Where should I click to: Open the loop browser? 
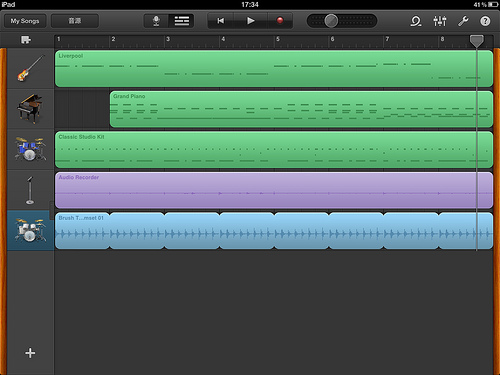[x=416, y=21]
